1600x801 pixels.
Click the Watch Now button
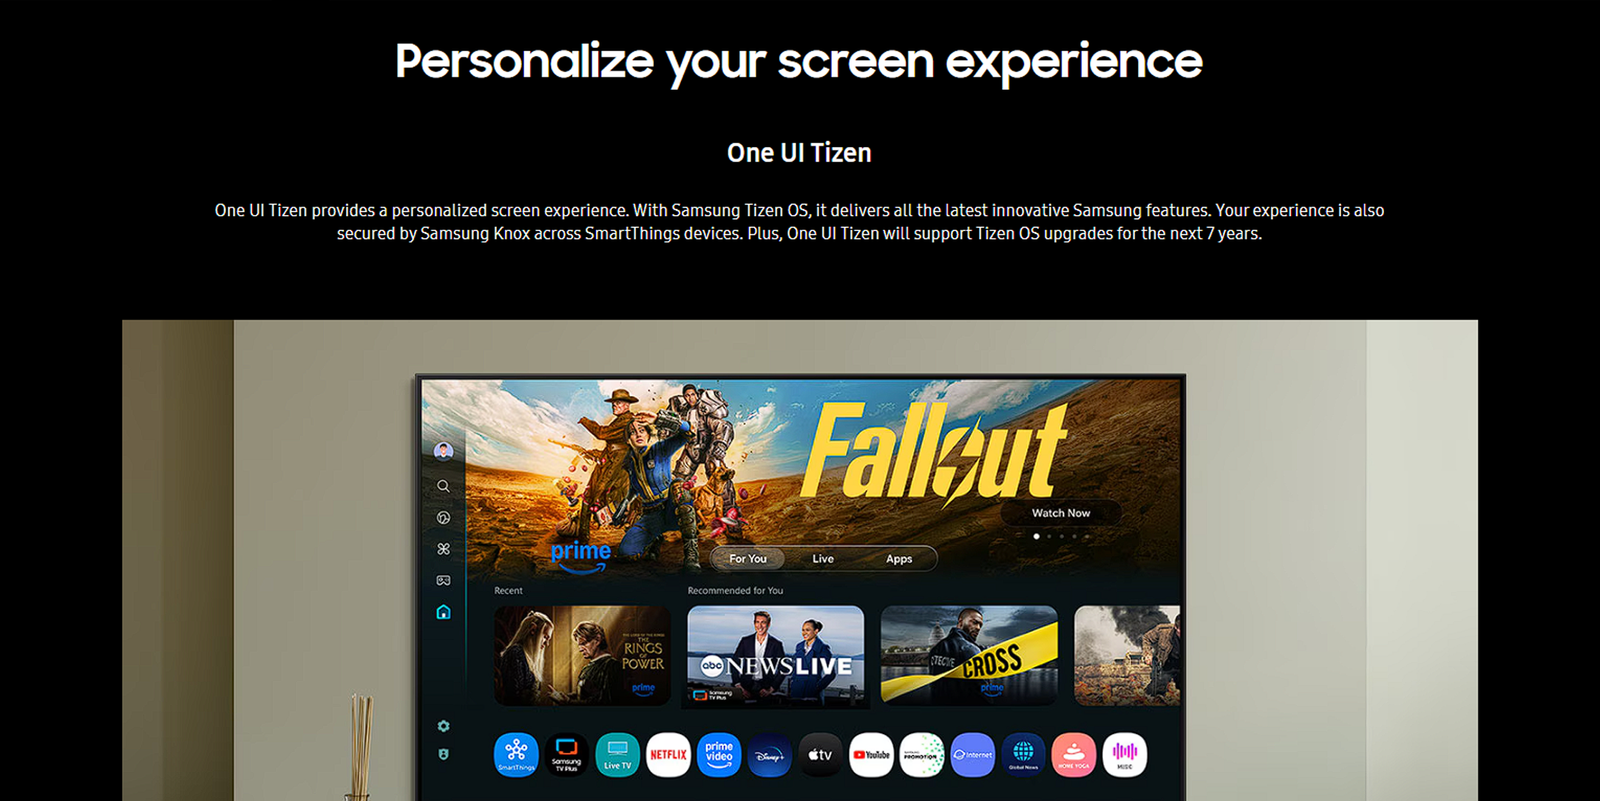pyautogui.click(x=1061, y=513)
